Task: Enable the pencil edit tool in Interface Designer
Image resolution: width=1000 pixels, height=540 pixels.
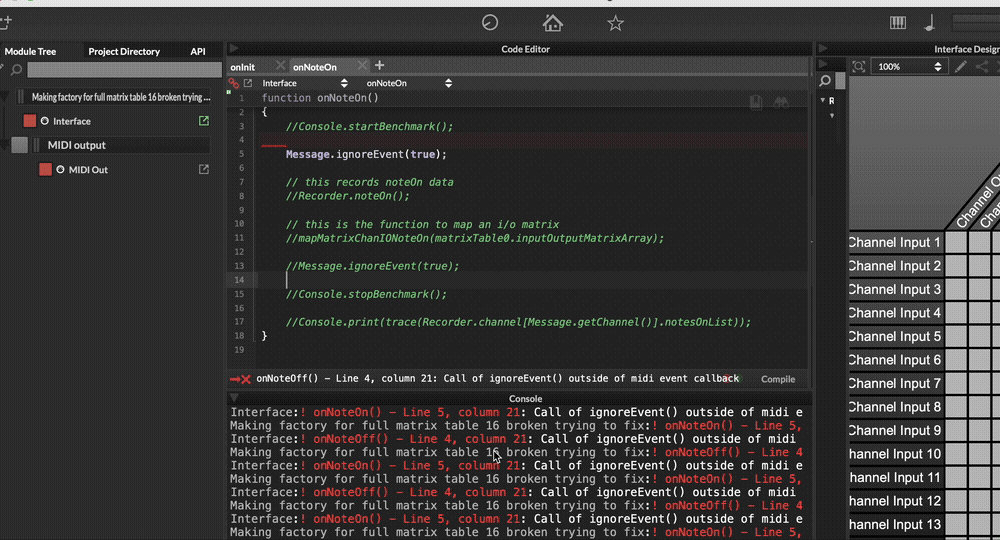Action: tap(960, 66)
